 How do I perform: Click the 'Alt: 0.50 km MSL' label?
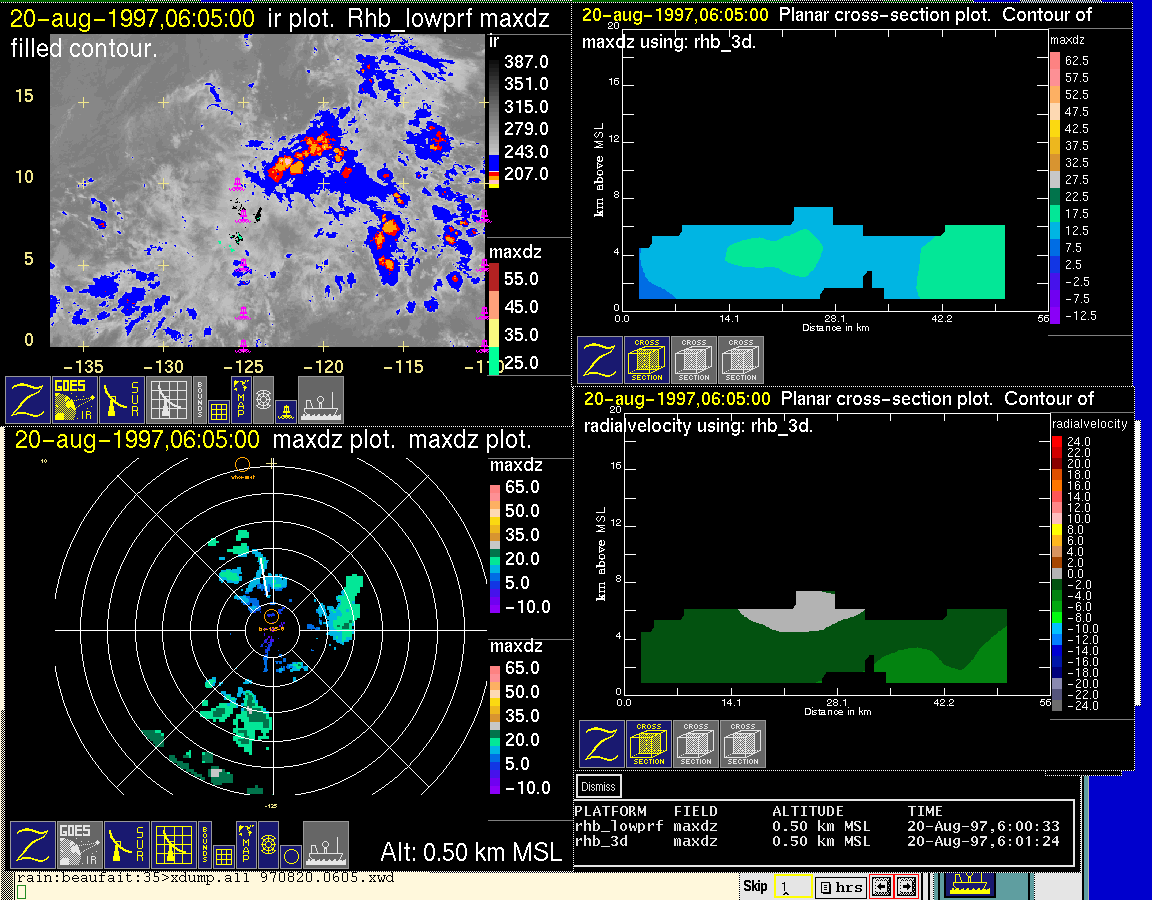pyautogui.click(x=471, y=852)
